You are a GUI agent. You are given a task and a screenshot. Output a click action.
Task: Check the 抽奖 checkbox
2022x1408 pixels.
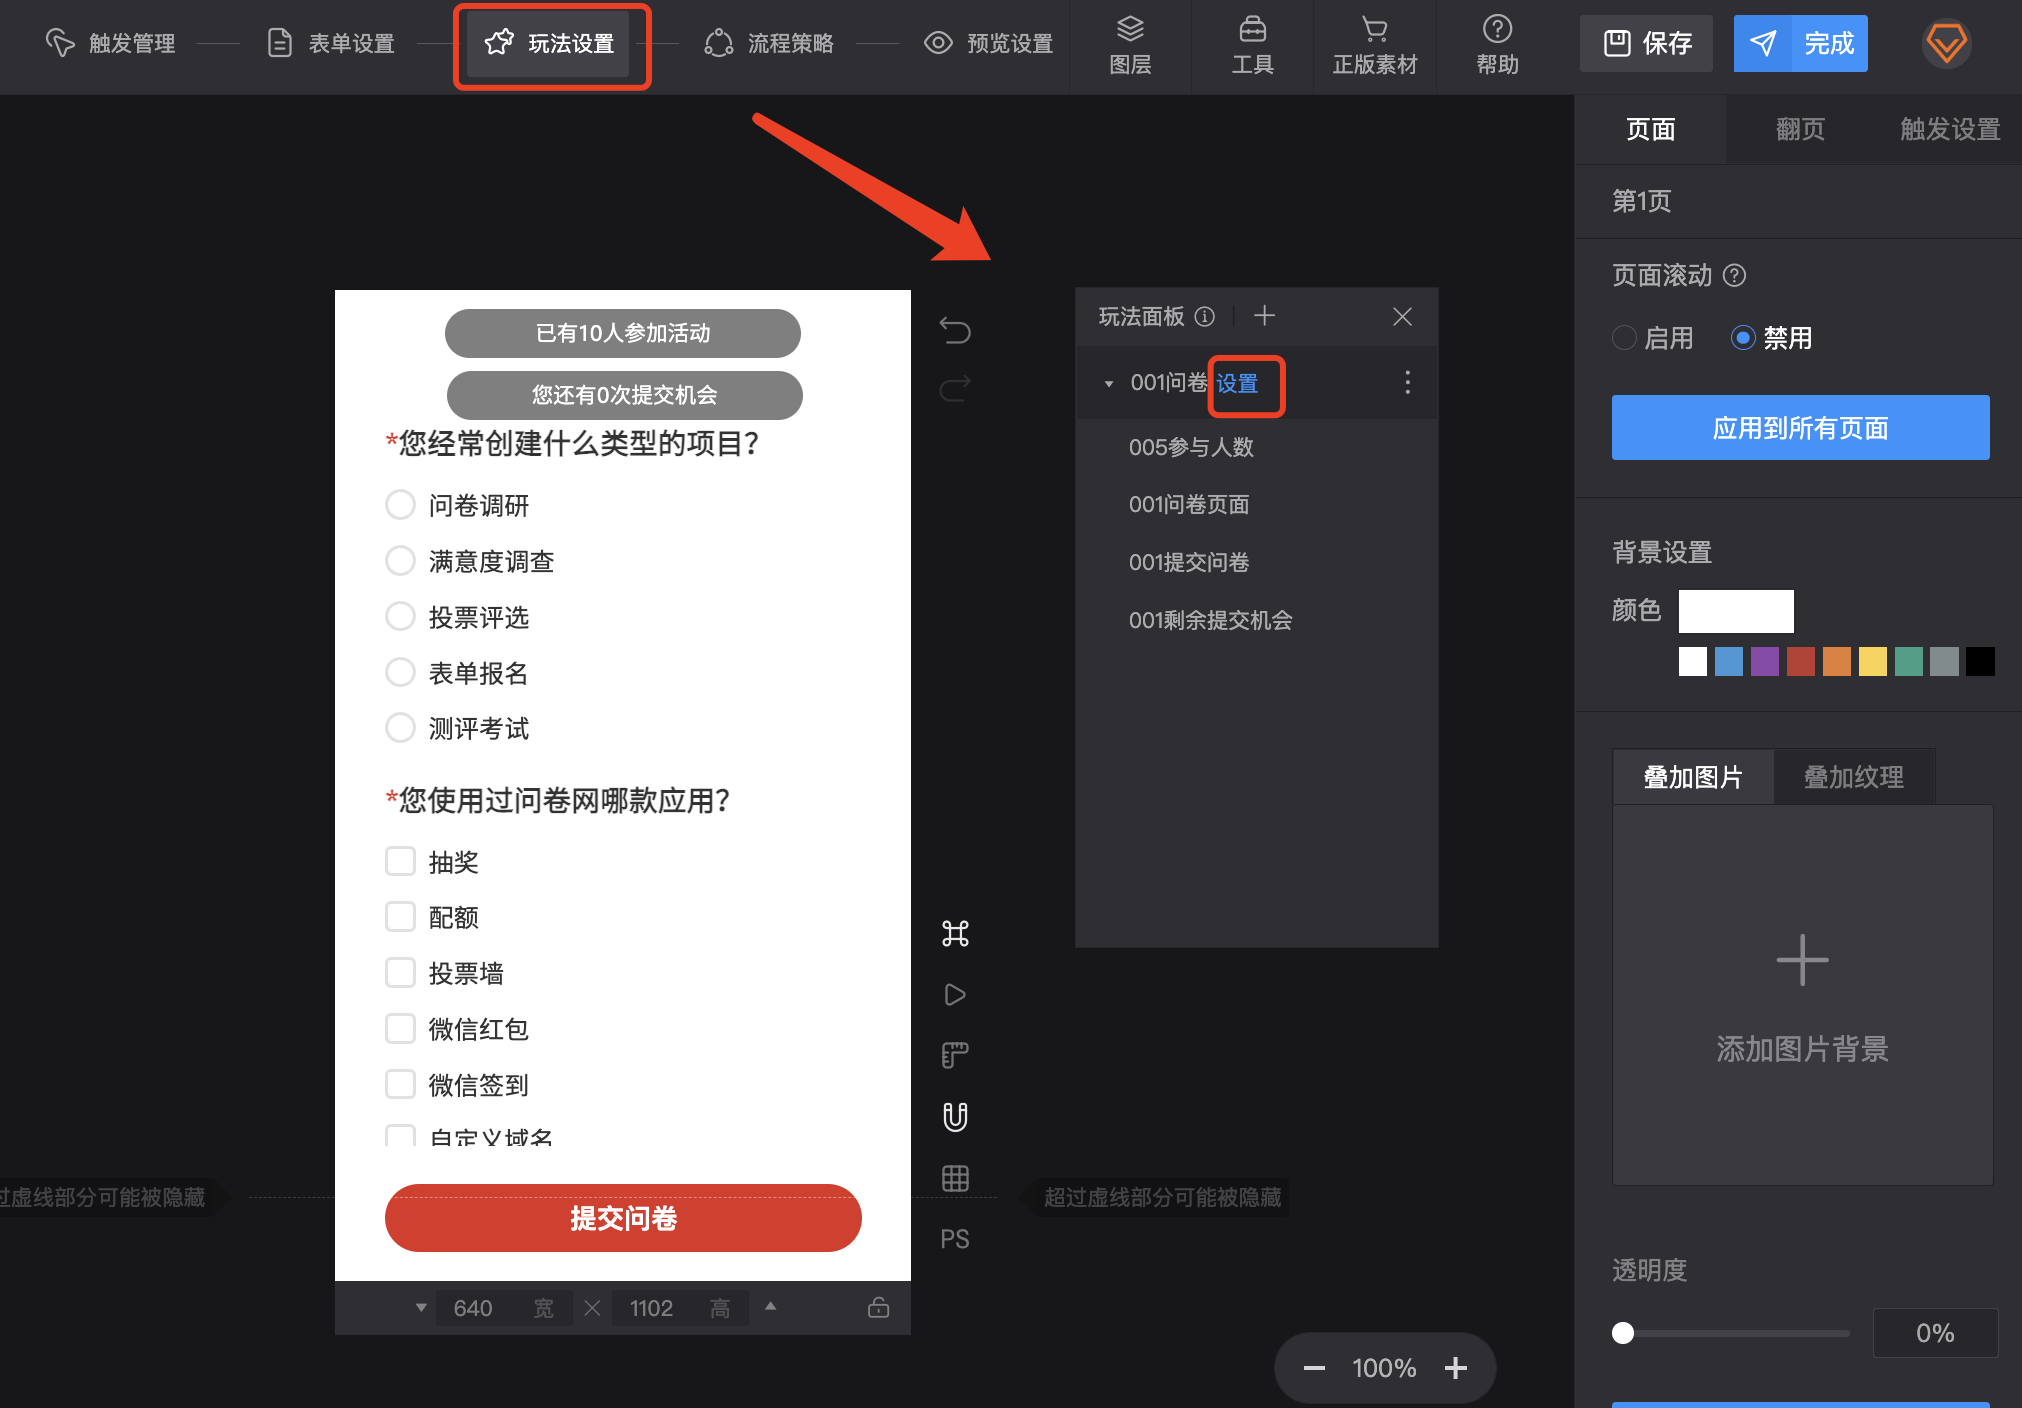tap(400, 861)
